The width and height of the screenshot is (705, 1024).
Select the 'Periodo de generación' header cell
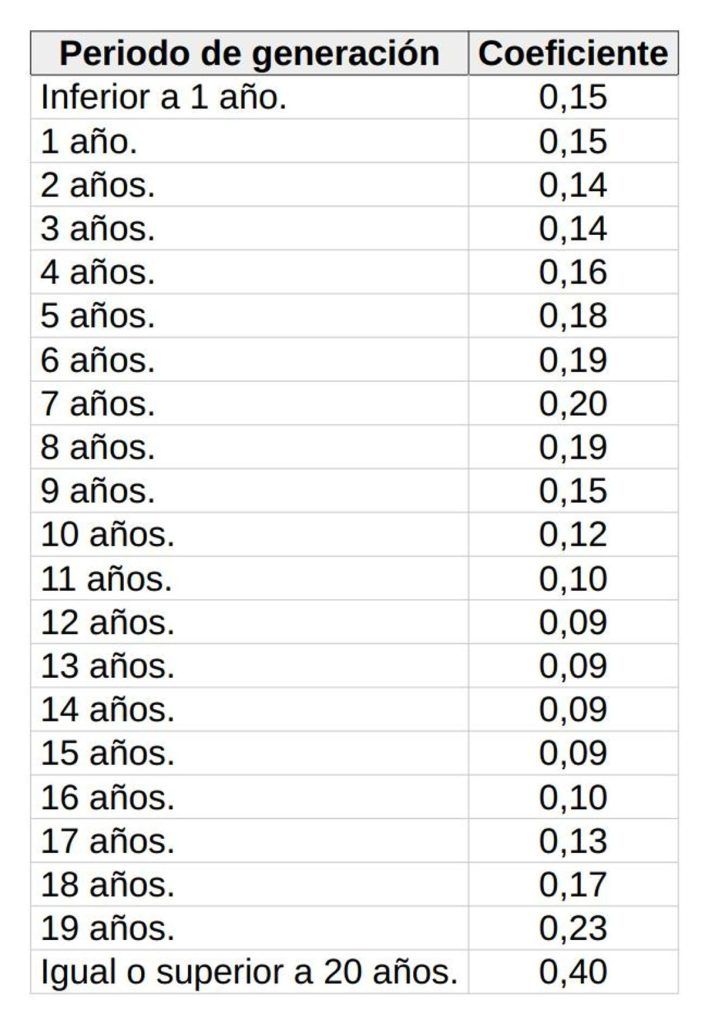tap(249, 53)
